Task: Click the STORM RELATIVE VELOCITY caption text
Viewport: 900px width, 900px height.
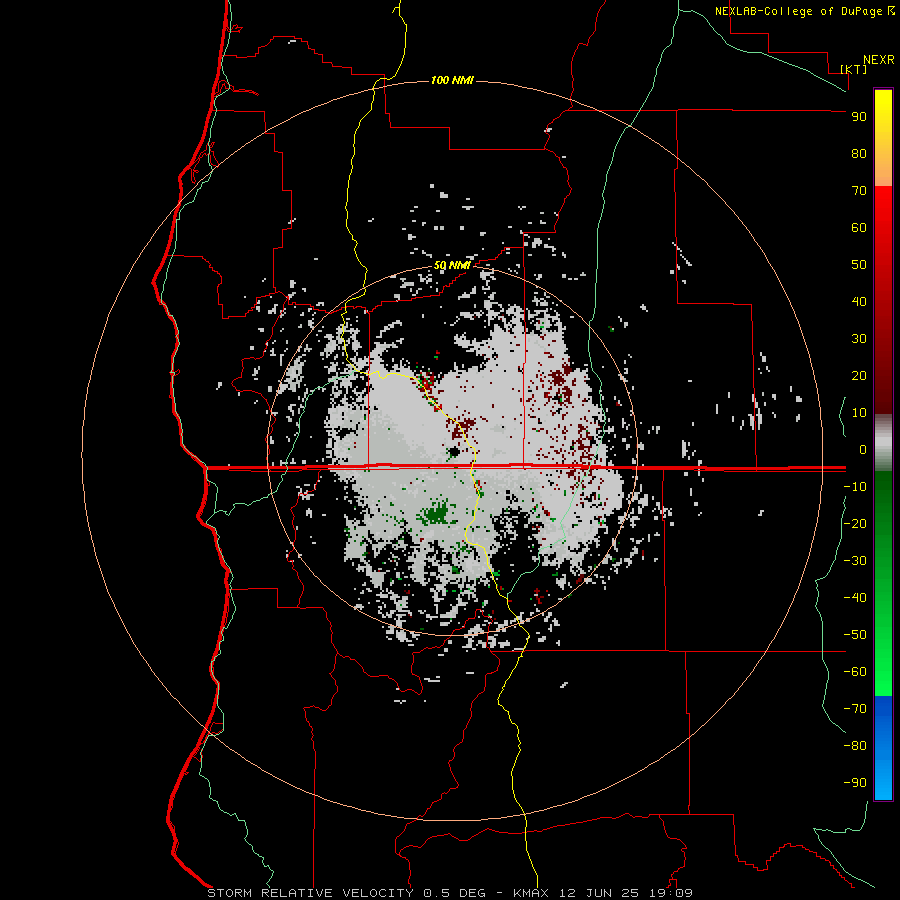Action: [x=310, y=893]
